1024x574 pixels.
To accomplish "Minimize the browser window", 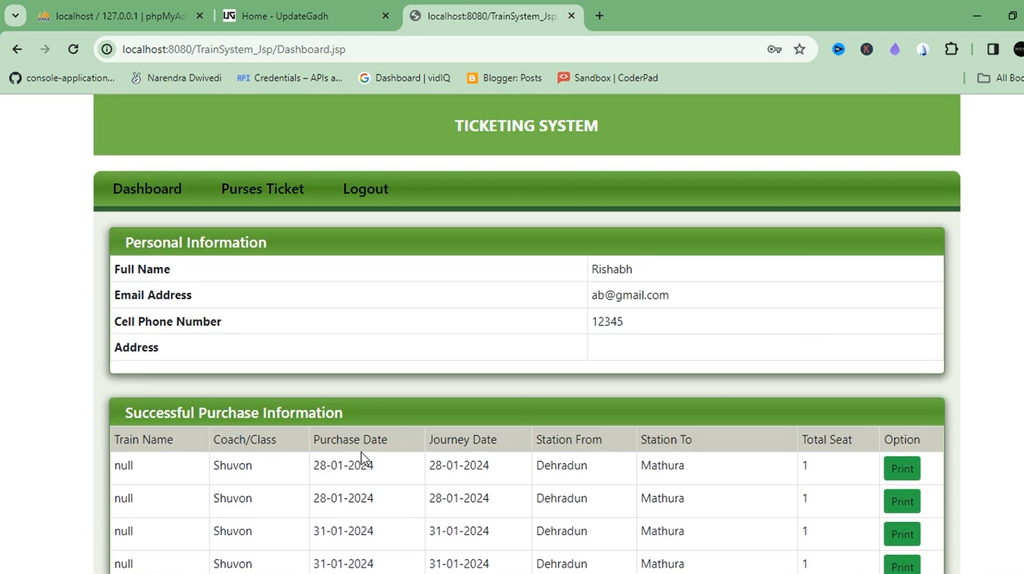I will tap(977, 16).
